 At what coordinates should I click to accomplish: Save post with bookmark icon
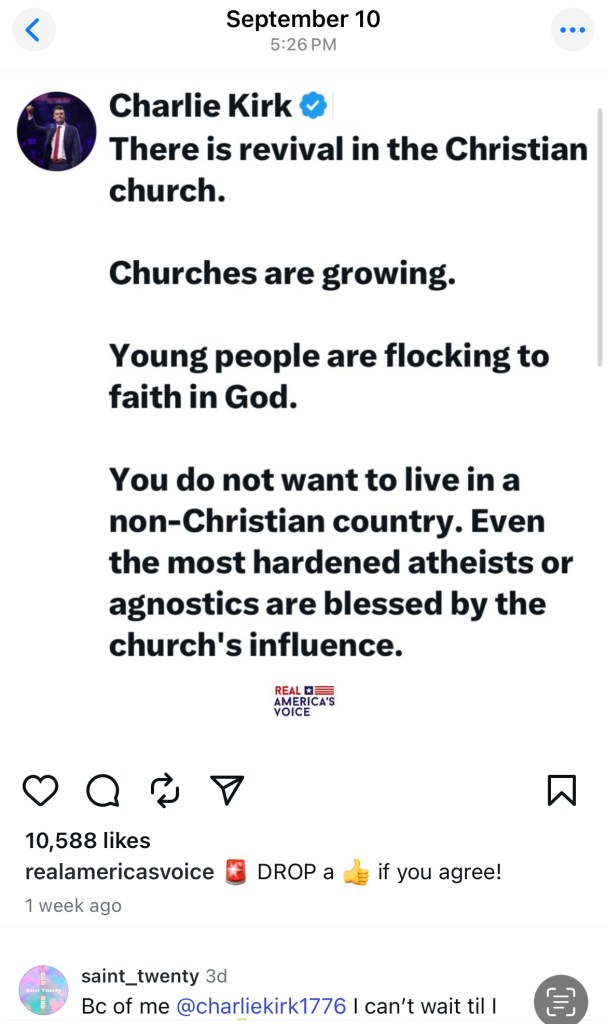(x=562, y=791)
